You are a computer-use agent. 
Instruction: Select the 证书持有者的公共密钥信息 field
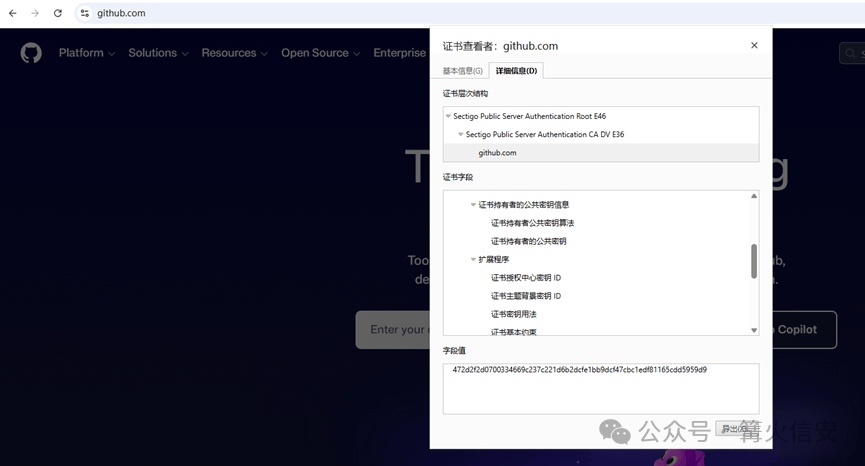pos(524,205)
